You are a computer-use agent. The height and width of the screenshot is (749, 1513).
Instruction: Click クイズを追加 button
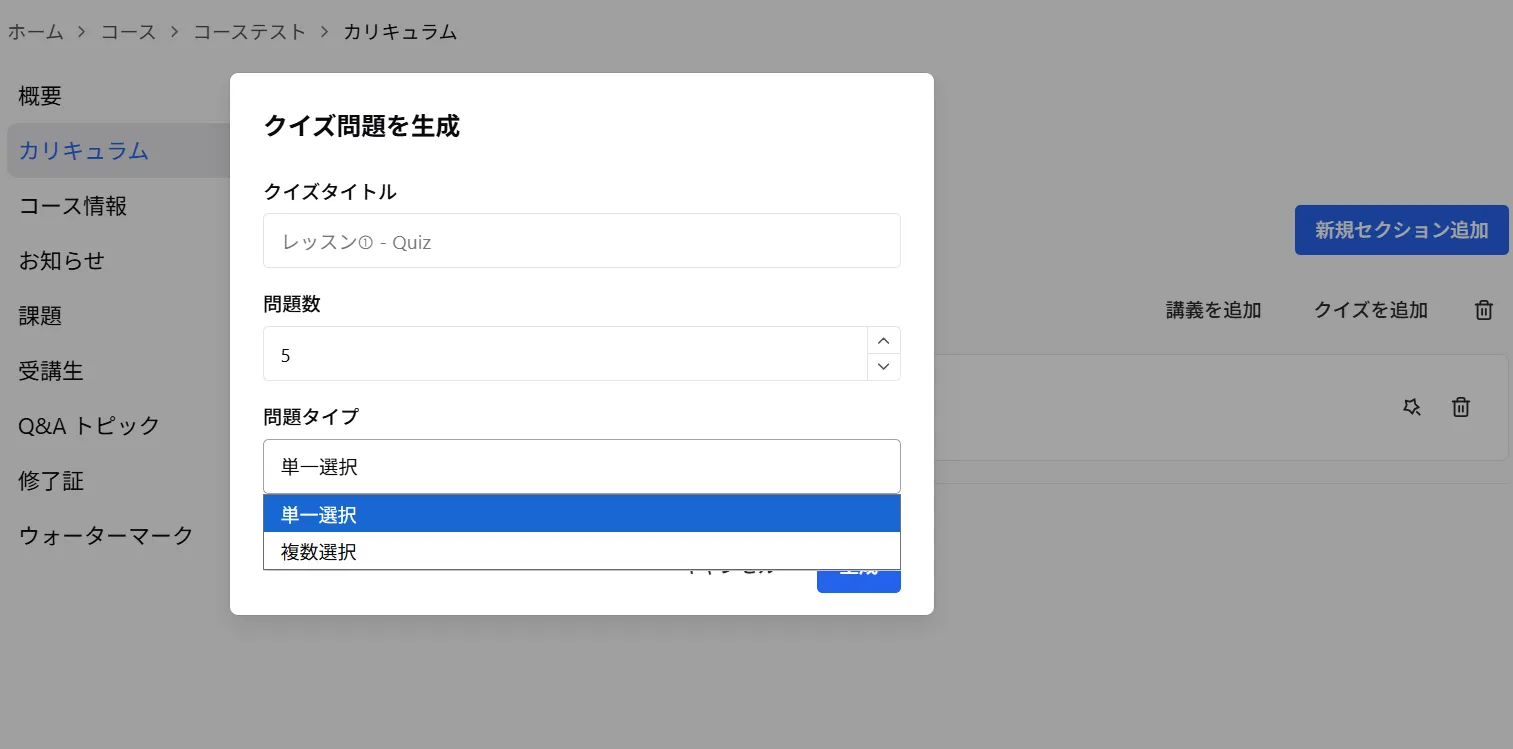pyautogui.click(x=1370, y=310)
